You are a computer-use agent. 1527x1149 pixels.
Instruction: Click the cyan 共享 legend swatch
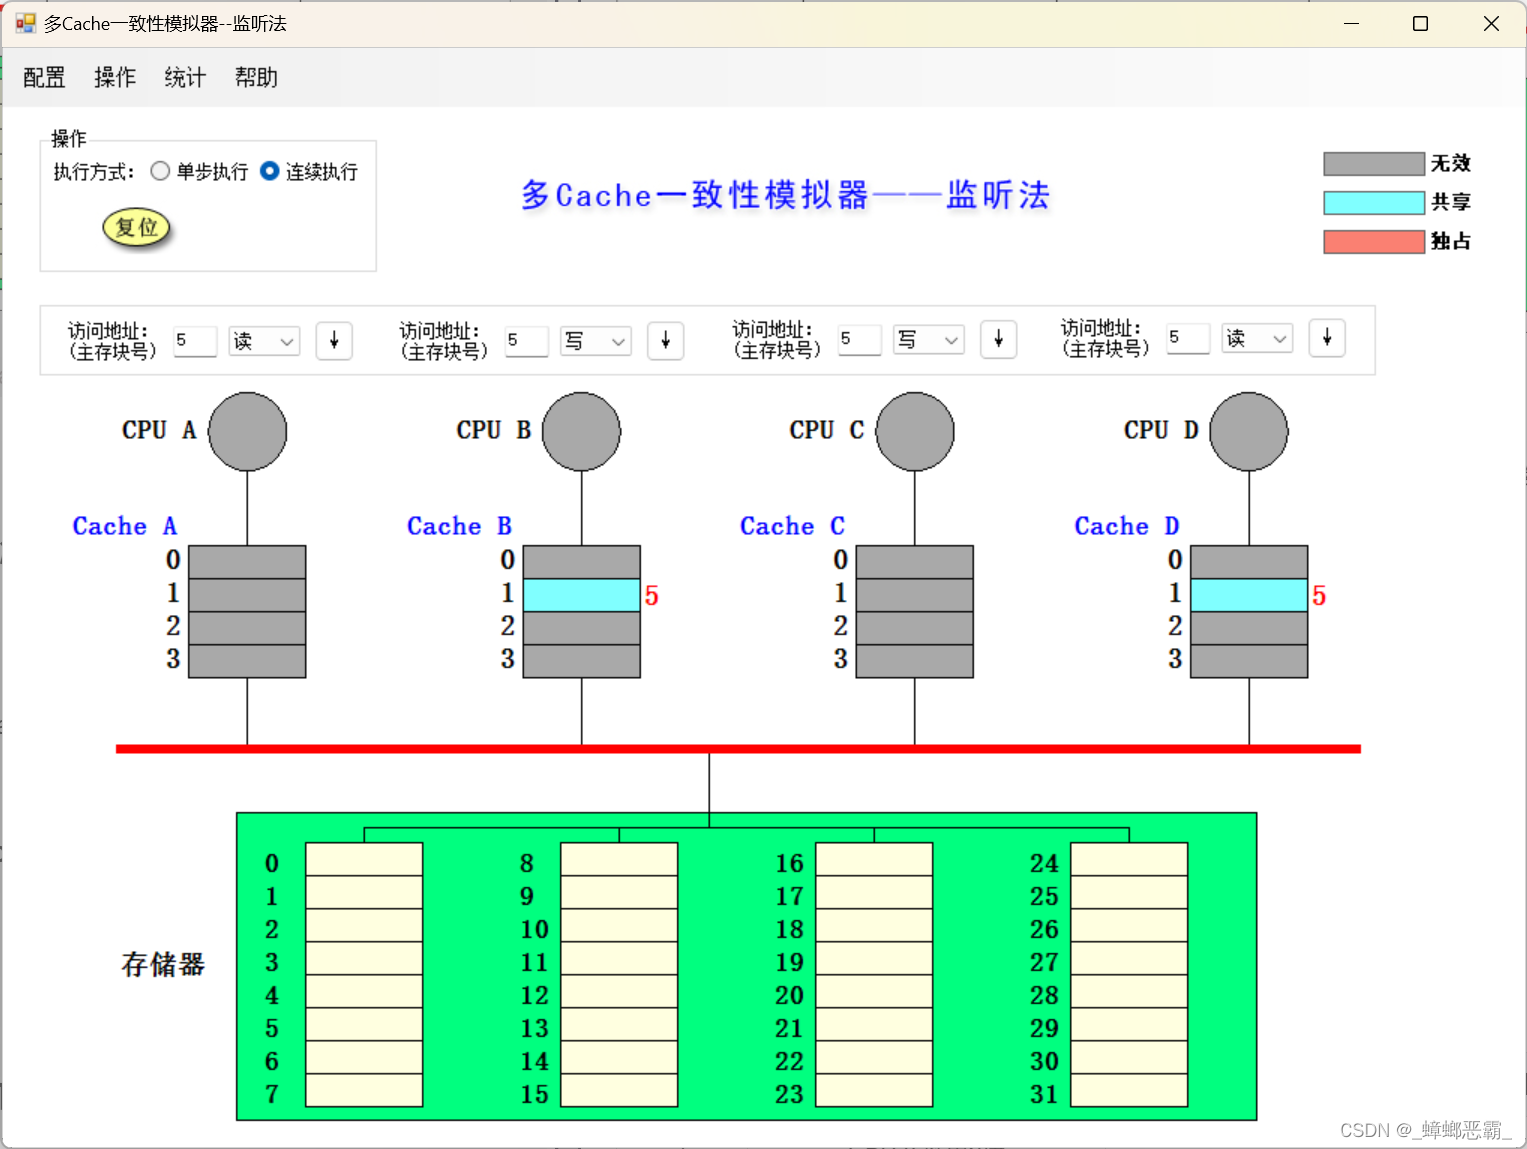click(x=1373, y=203)
